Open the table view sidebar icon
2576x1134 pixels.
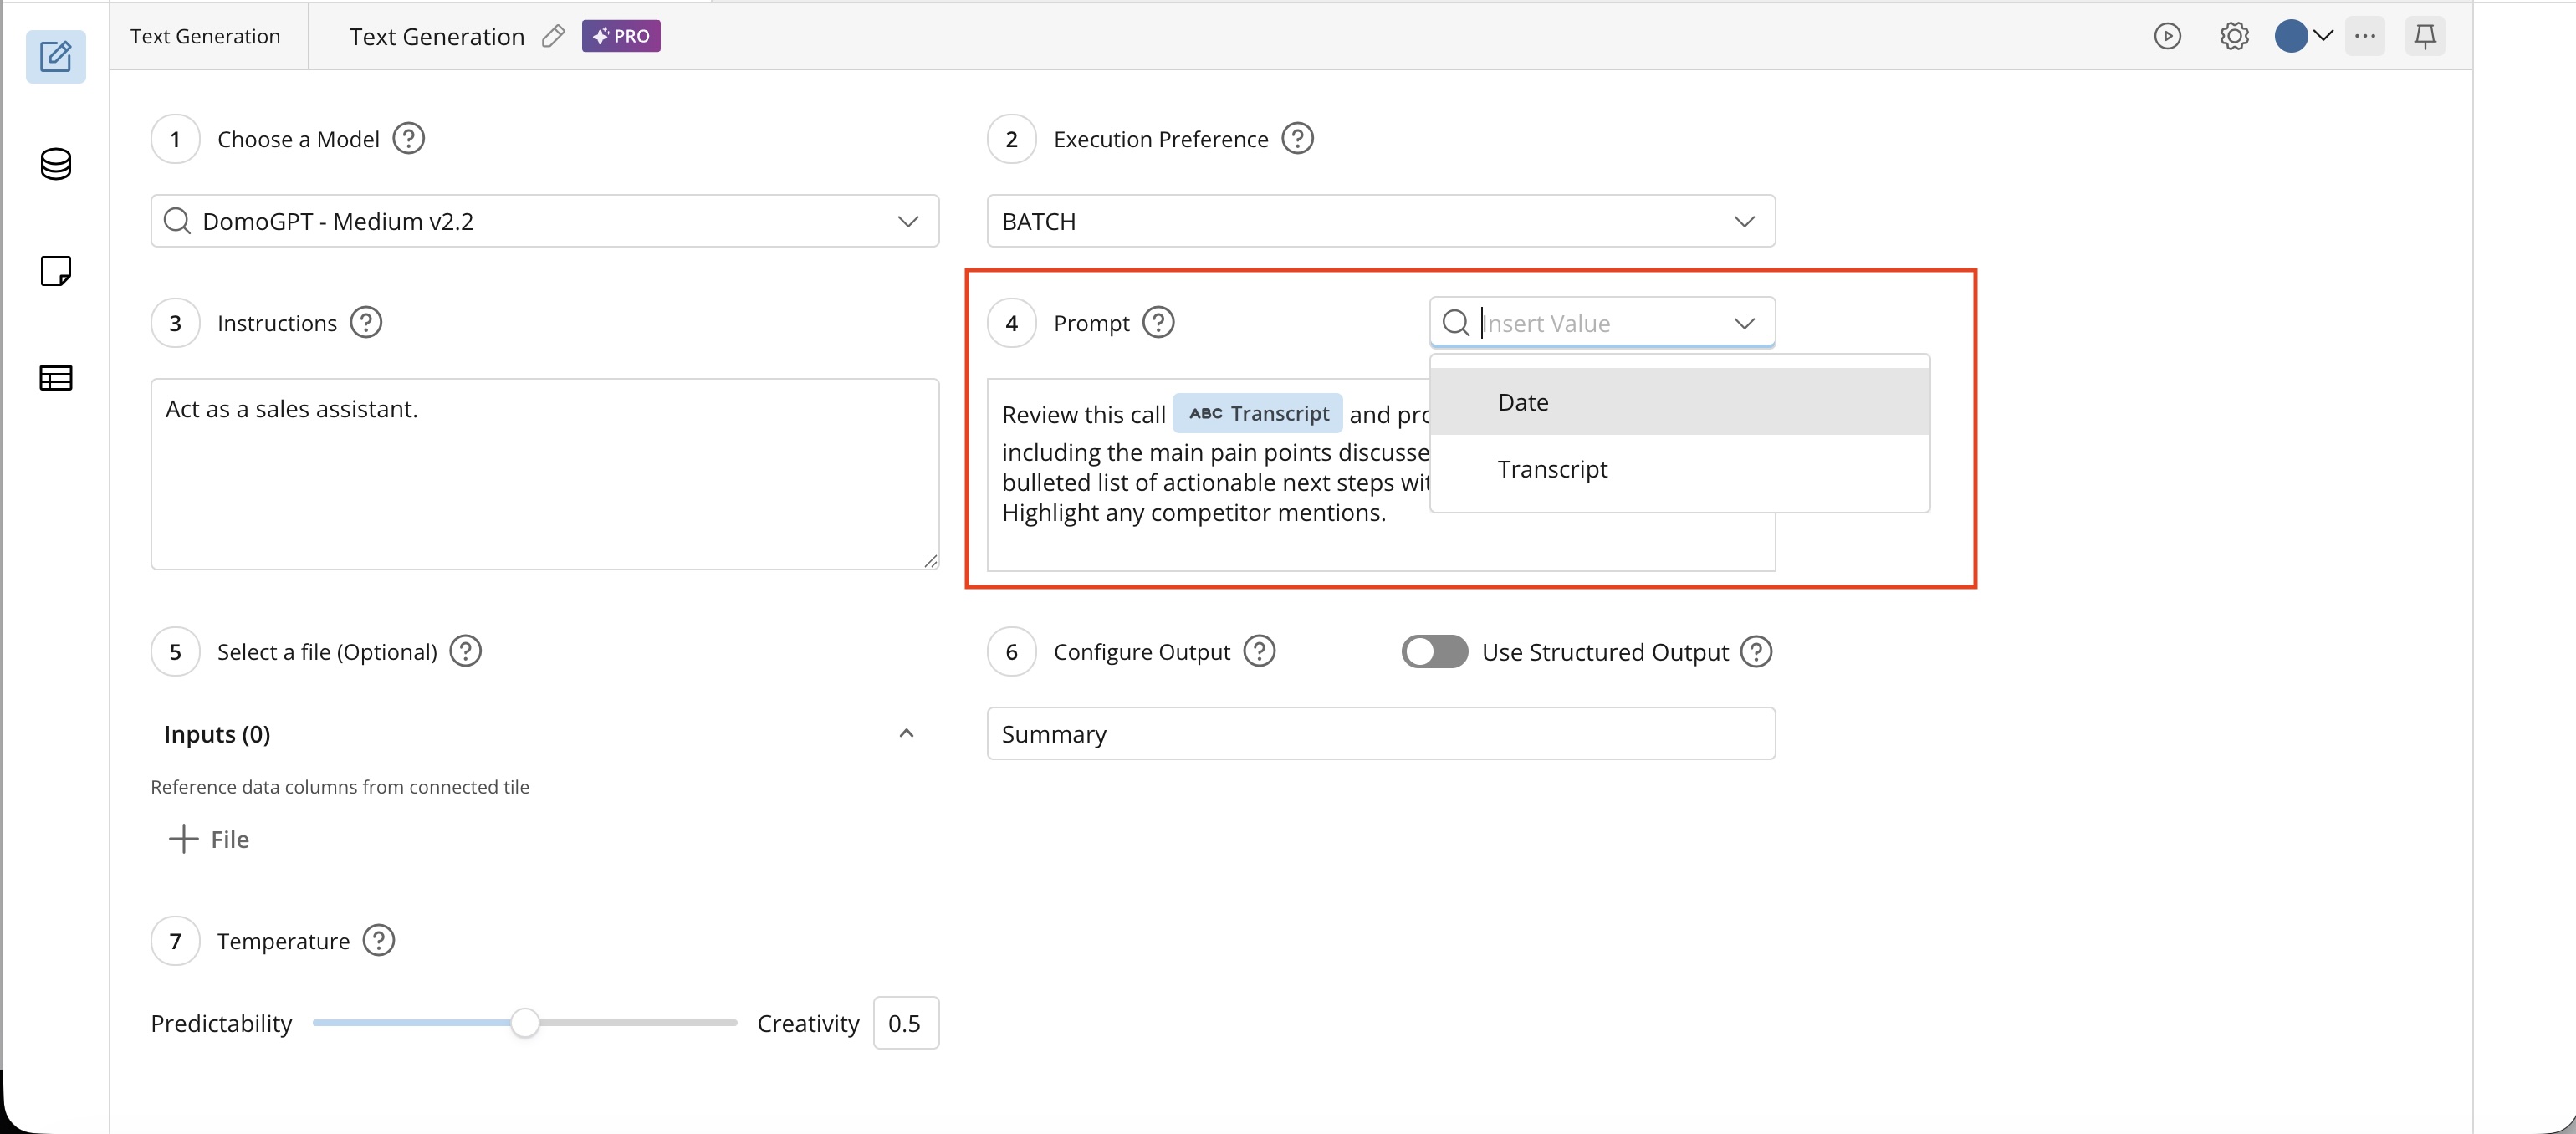pyautogui.click(x=56, y=378)
